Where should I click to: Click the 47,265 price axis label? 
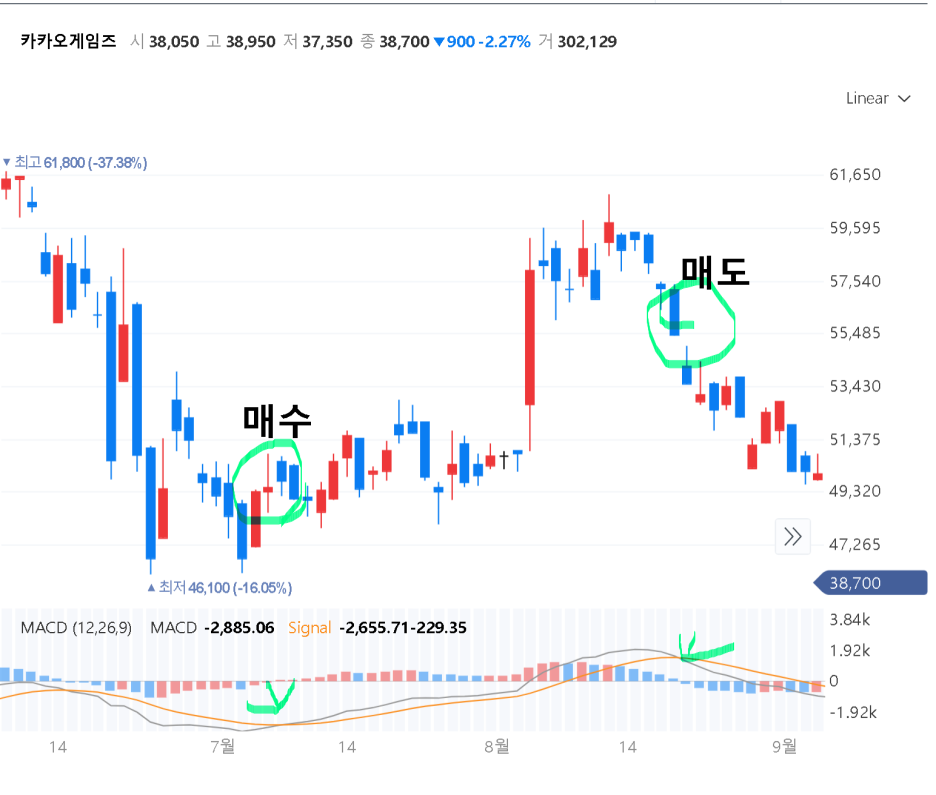point(855,544)
